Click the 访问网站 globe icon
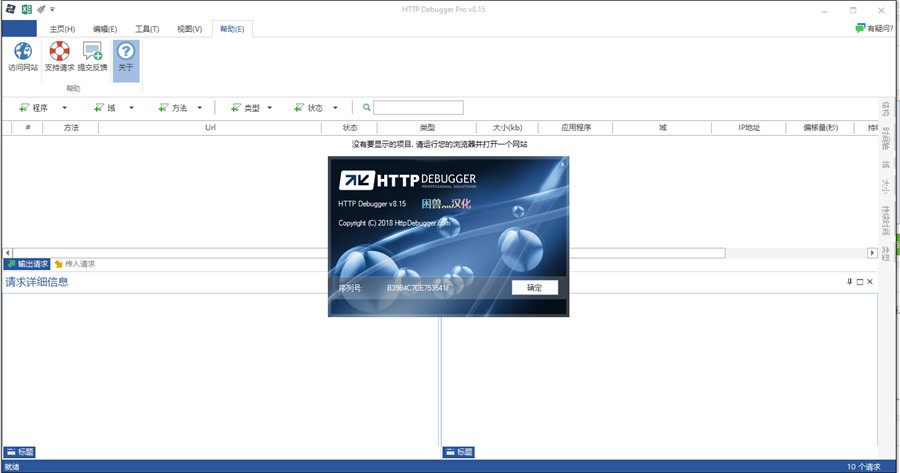This screenshot has height=473, width=900. click(22, 52)
